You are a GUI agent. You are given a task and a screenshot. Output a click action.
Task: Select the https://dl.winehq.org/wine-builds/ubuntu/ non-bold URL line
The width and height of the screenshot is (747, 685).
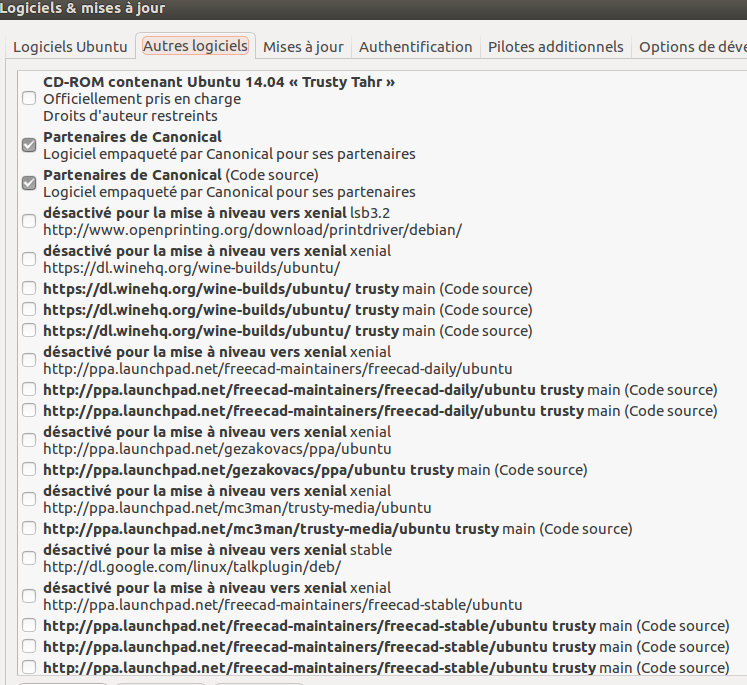pyautogui.click(x=192, y=268)
